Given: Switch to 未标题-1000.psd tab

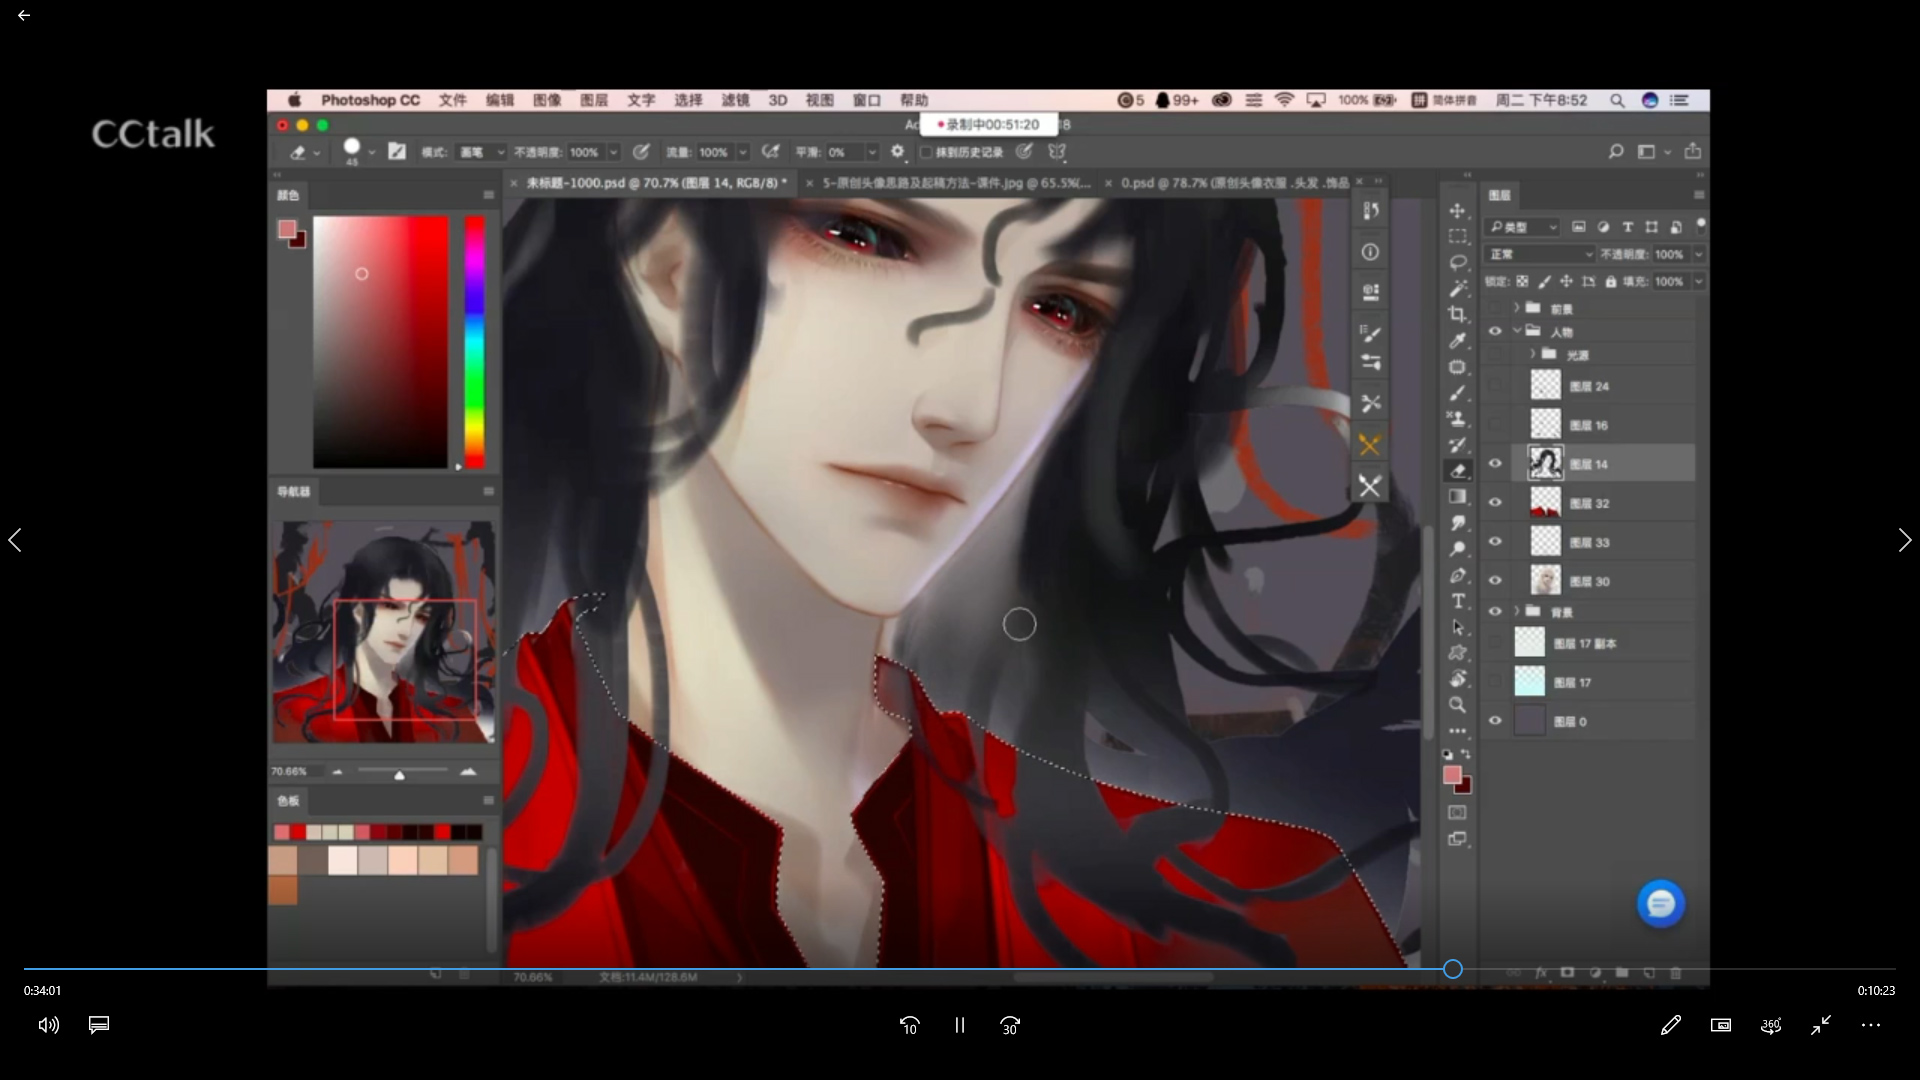Looking at the screenshot, I should (656, 183).
